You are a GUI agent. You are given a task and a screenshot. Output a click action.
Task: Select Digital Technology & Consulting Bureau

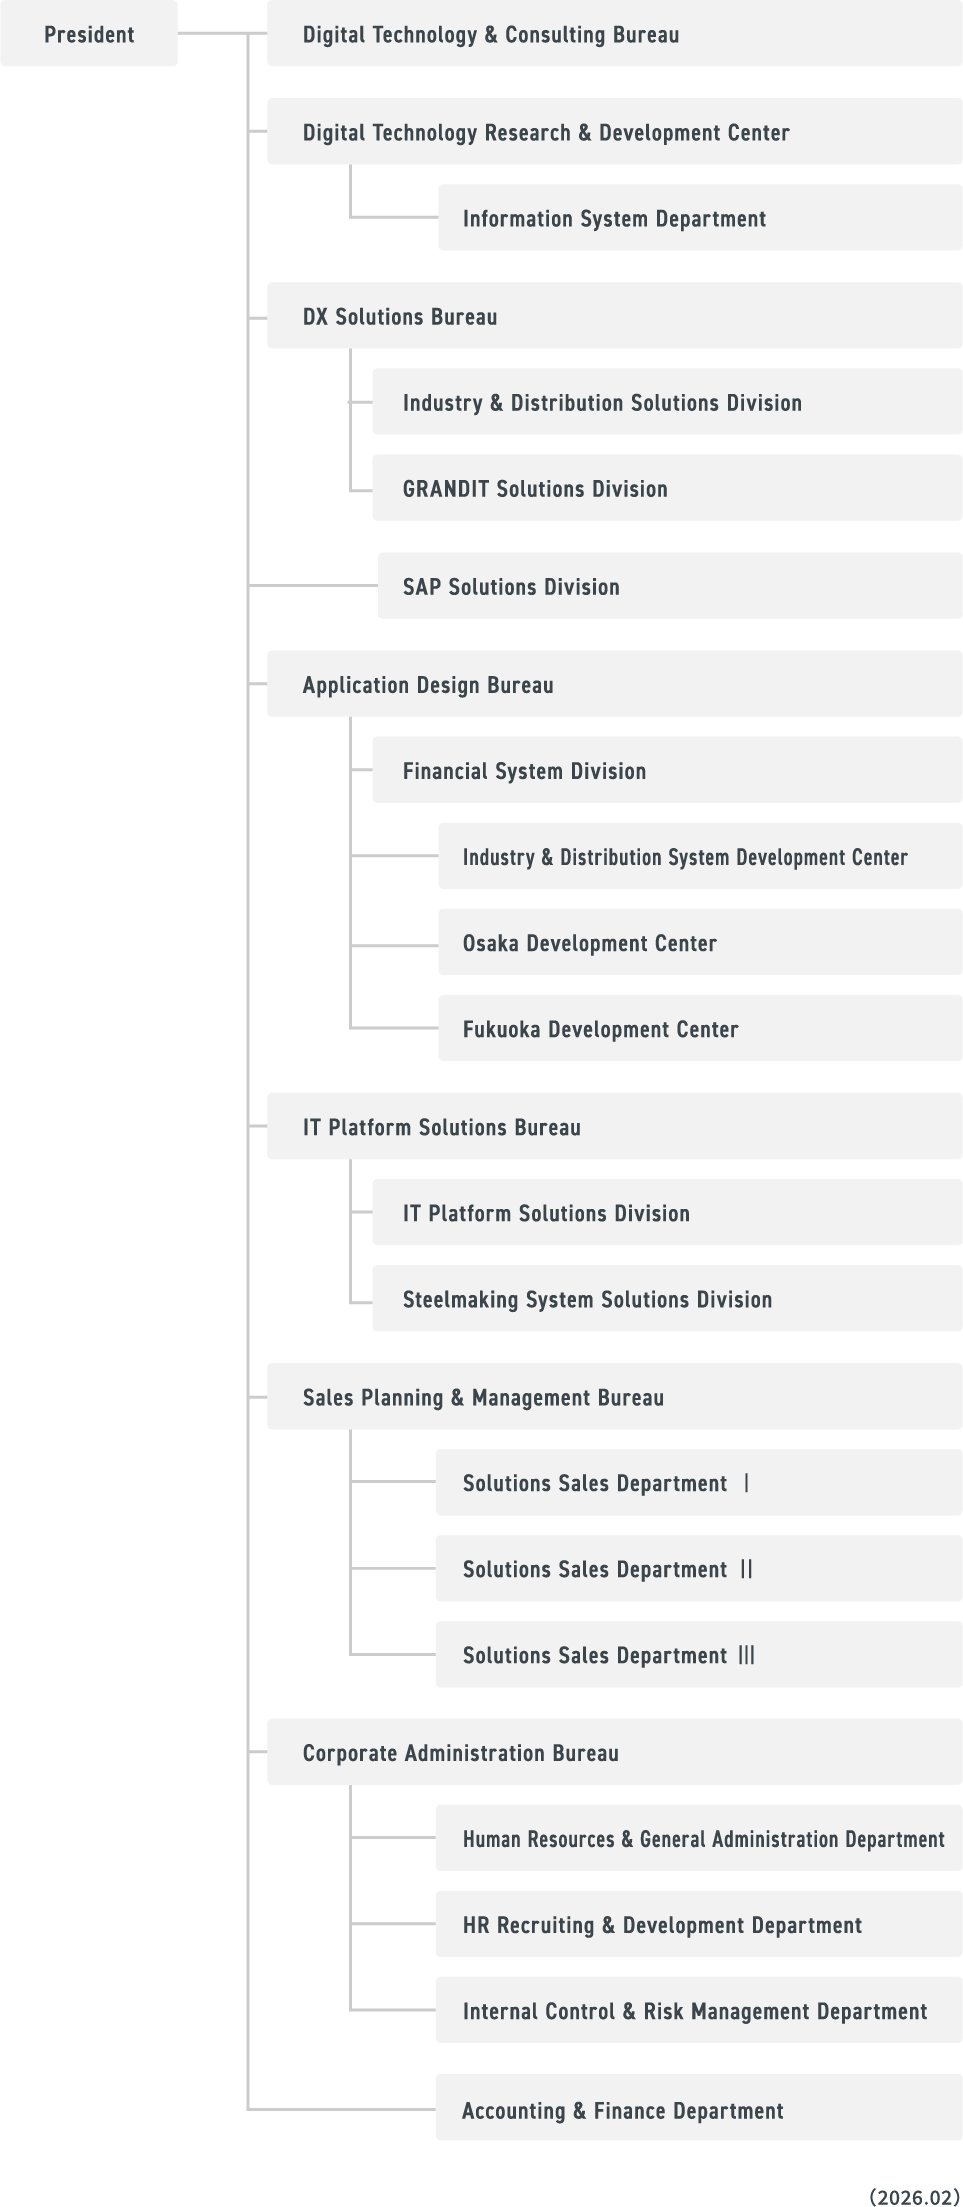pos(613,34)
